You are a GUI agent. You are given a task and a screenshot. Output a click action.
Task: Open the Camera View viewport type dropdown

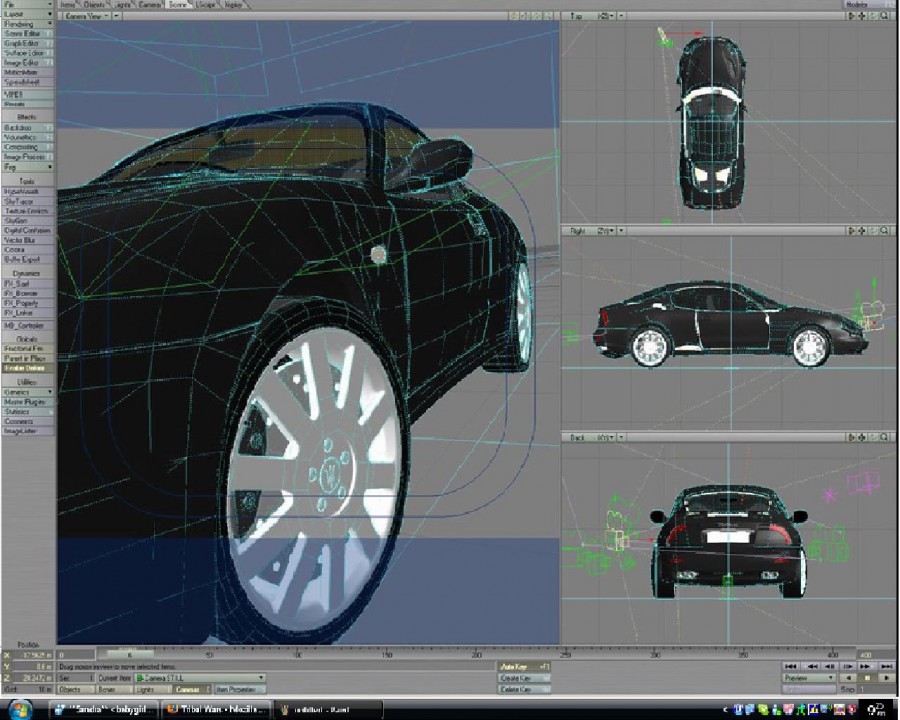click(84, 16)
